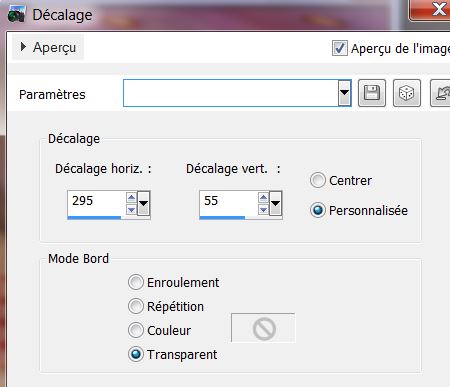Screen dimensions: 450x387
Task: Click the randomize parameters dice icon
Action: [x=407, y=93]
